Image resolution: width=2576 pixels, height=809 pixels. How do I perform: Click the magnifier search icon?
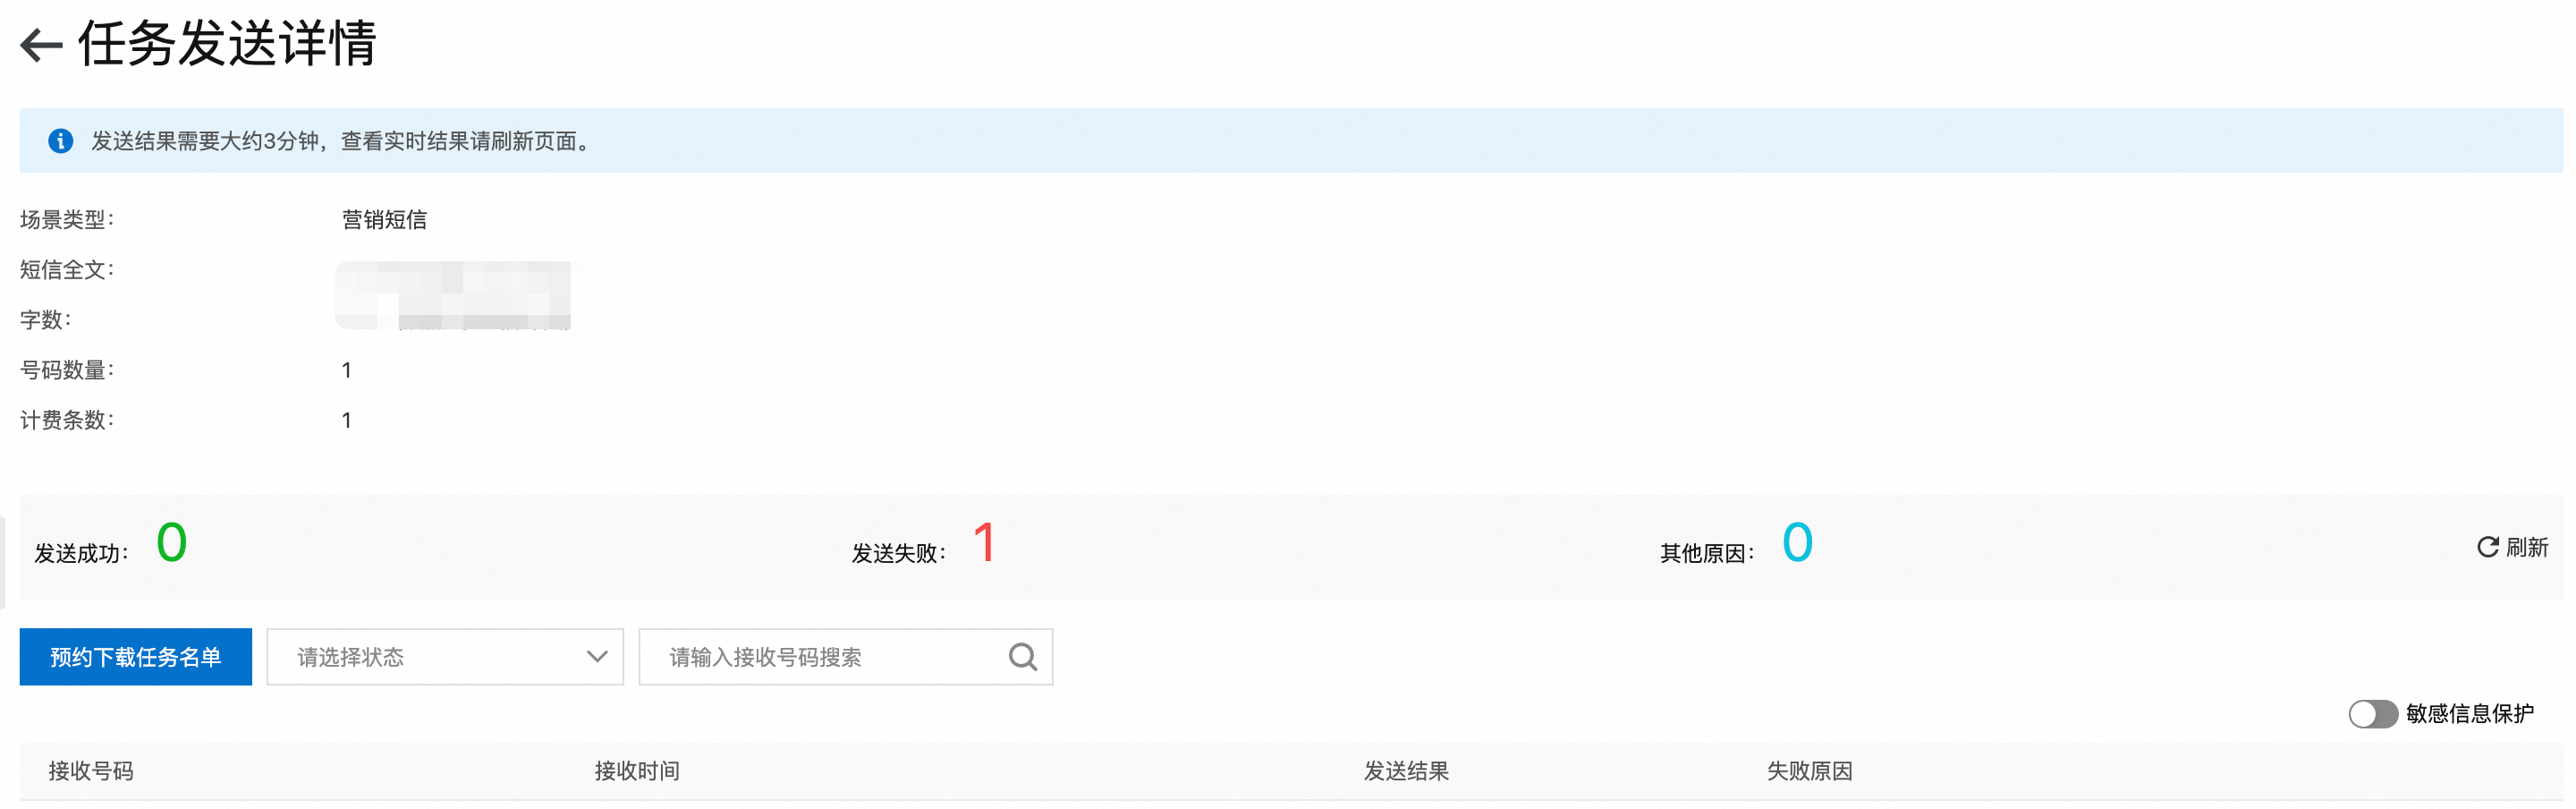[x=1022, y=657]
